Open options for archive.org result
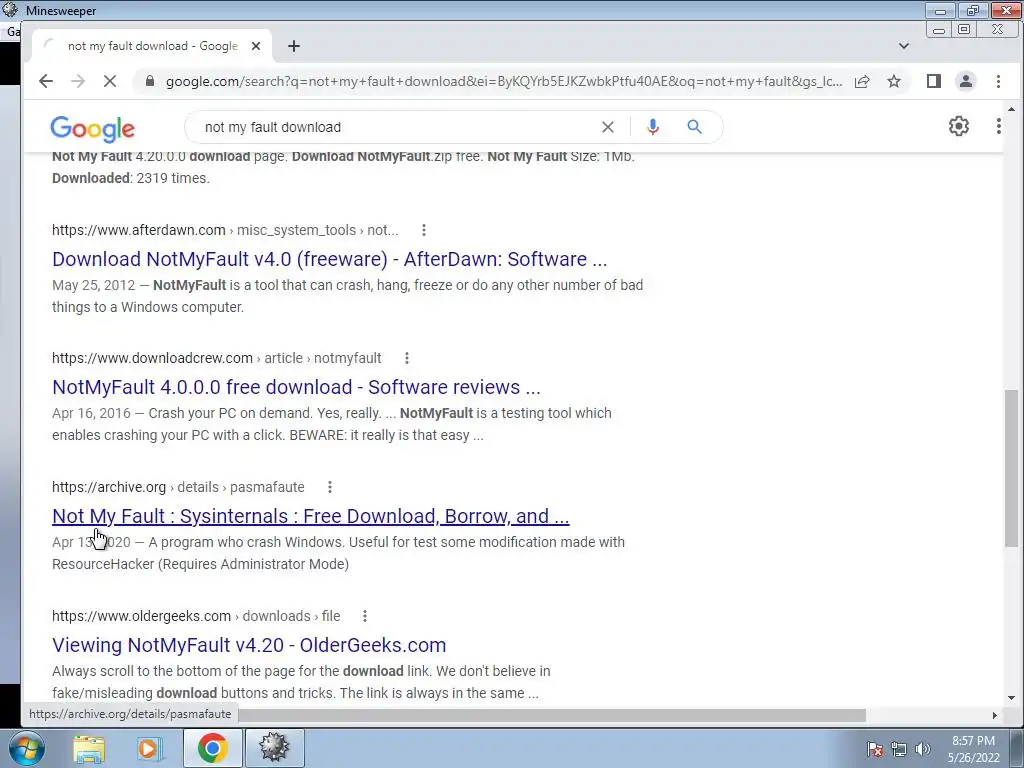 [330, 487]
